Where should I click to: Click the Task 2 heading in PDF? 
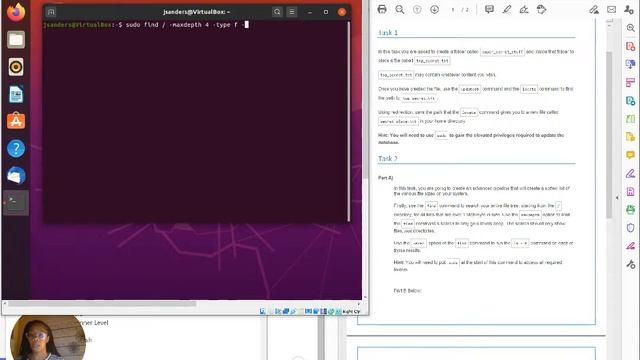coord(387,158)
